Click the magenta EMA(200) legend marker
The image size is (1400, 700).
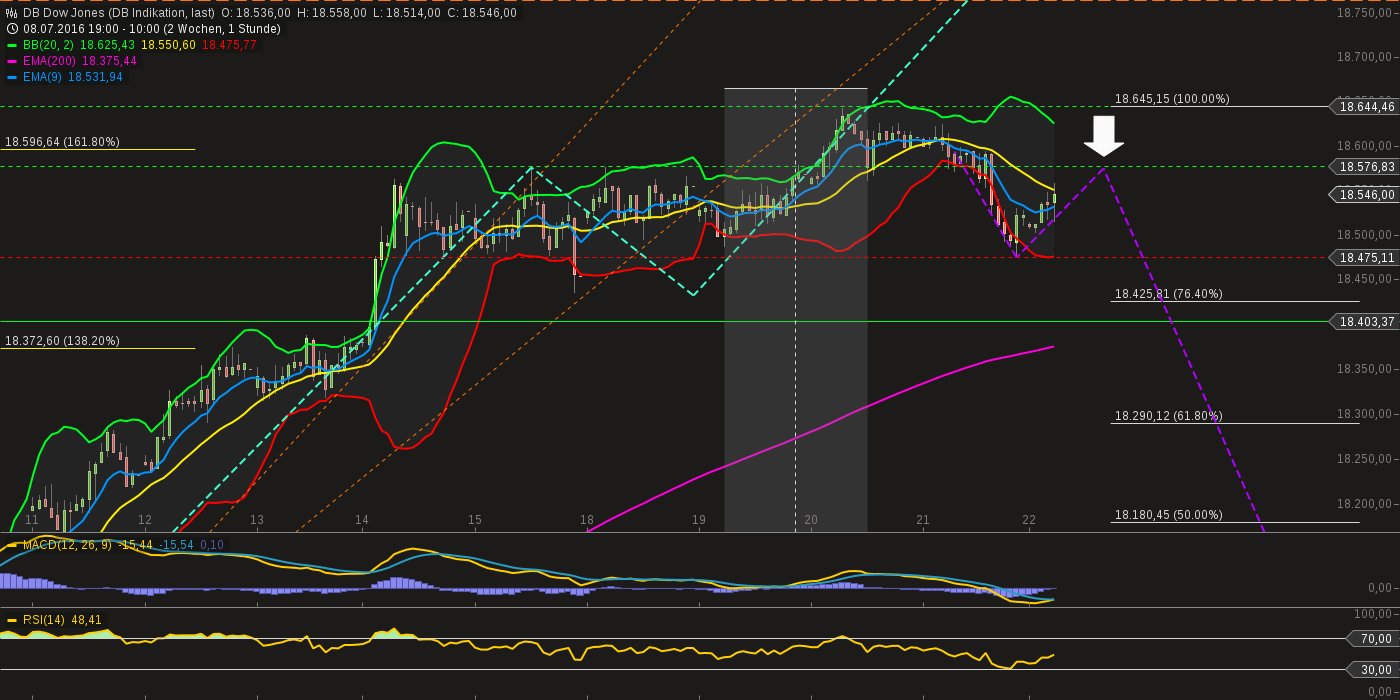coord(12,61)
